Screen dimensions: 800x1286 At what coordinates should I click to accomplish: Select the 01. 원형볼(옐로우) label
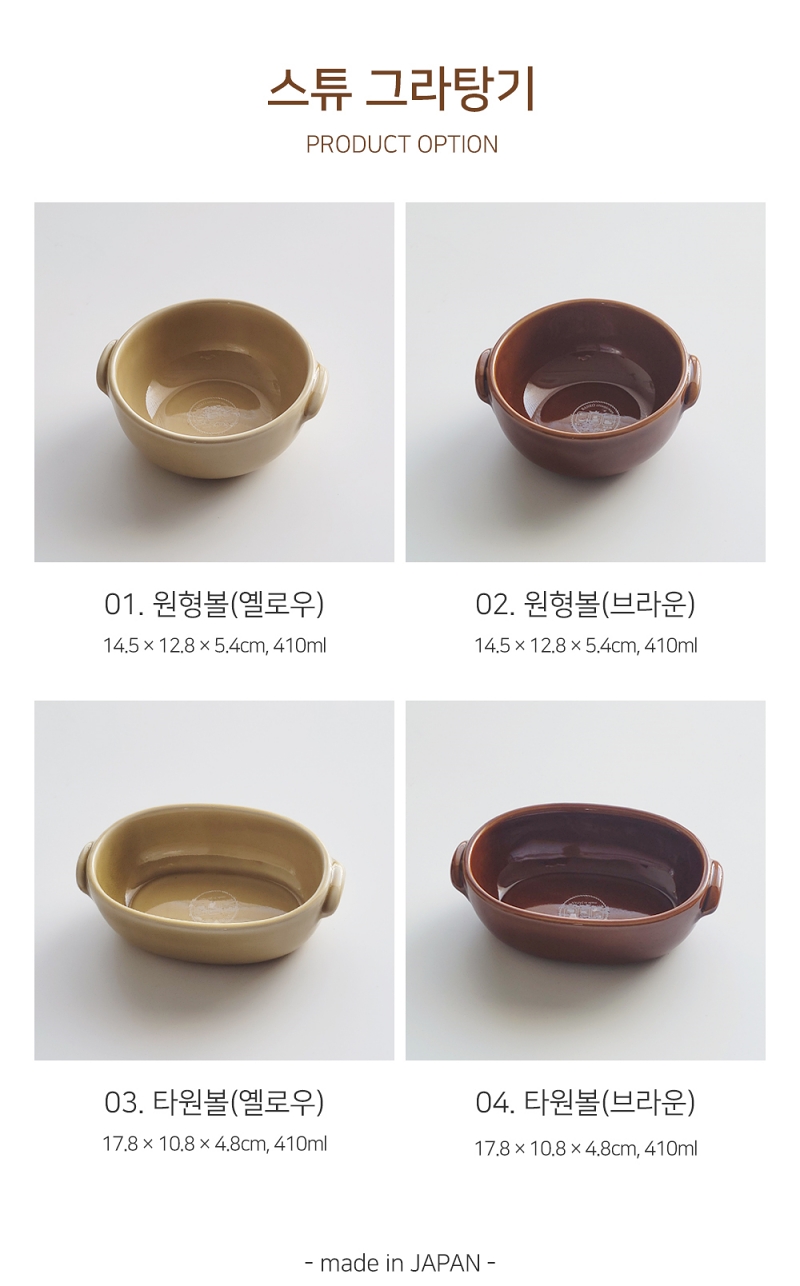pyautogui.click(x=214, y=604)
